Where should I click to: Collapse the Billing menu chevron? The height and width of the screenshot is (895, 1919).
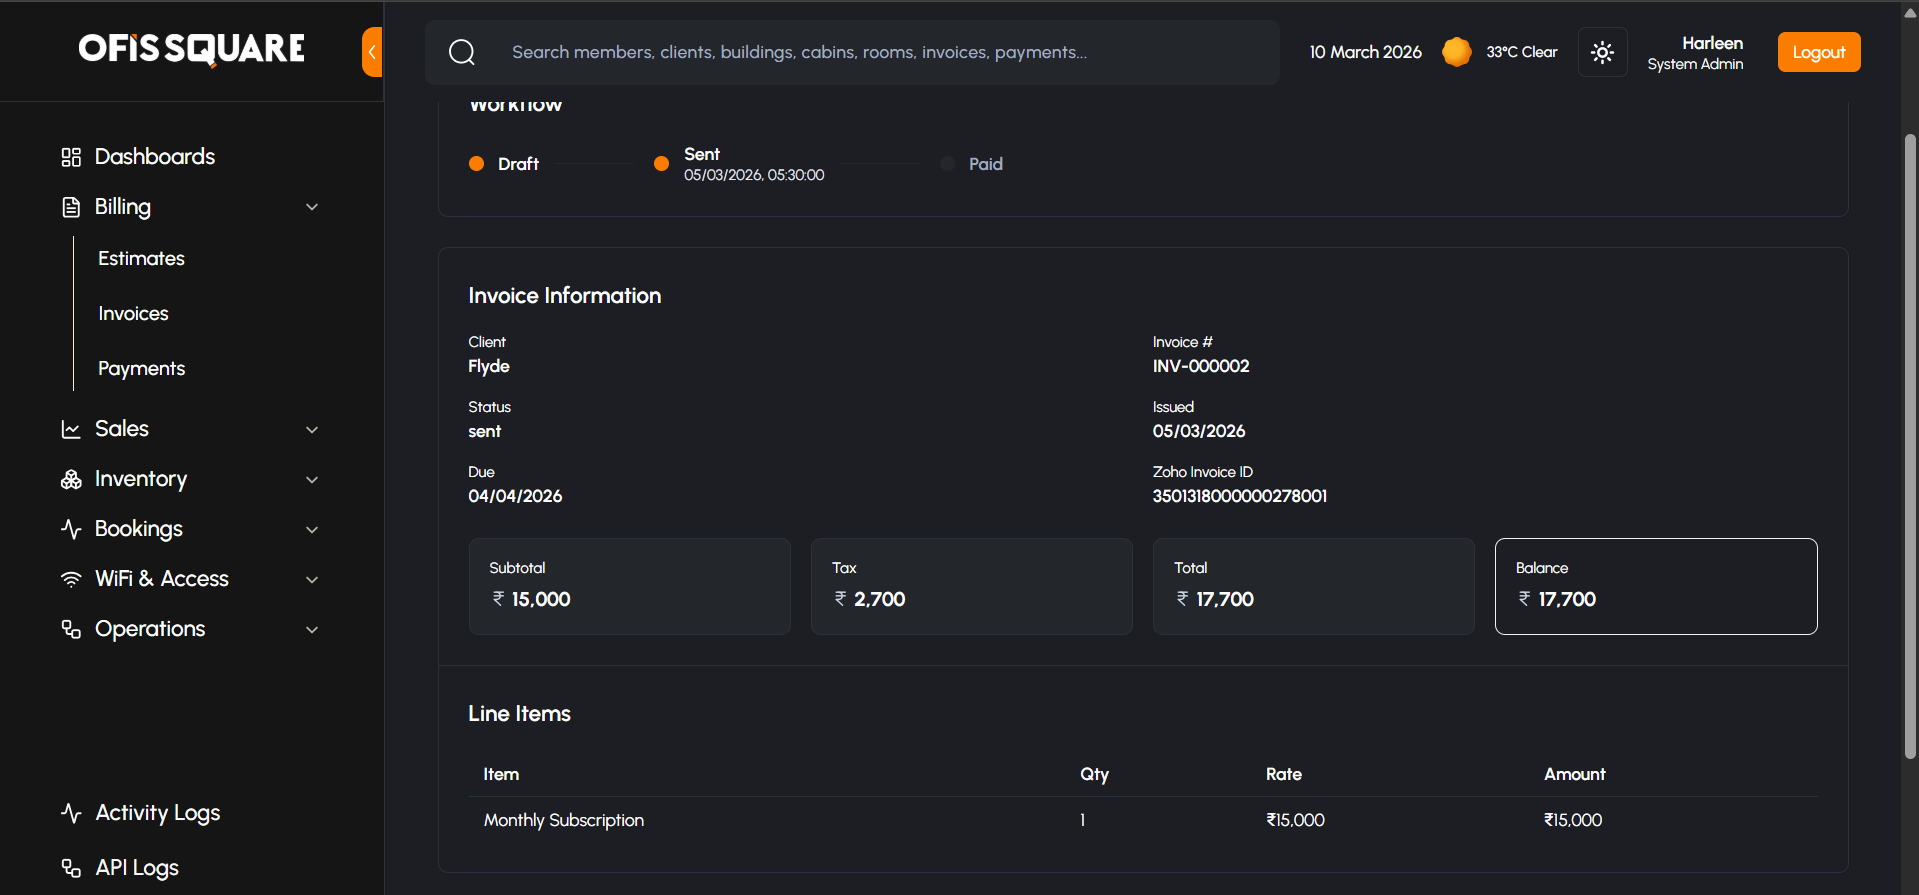pyautogui.click(x=312, y=207)
